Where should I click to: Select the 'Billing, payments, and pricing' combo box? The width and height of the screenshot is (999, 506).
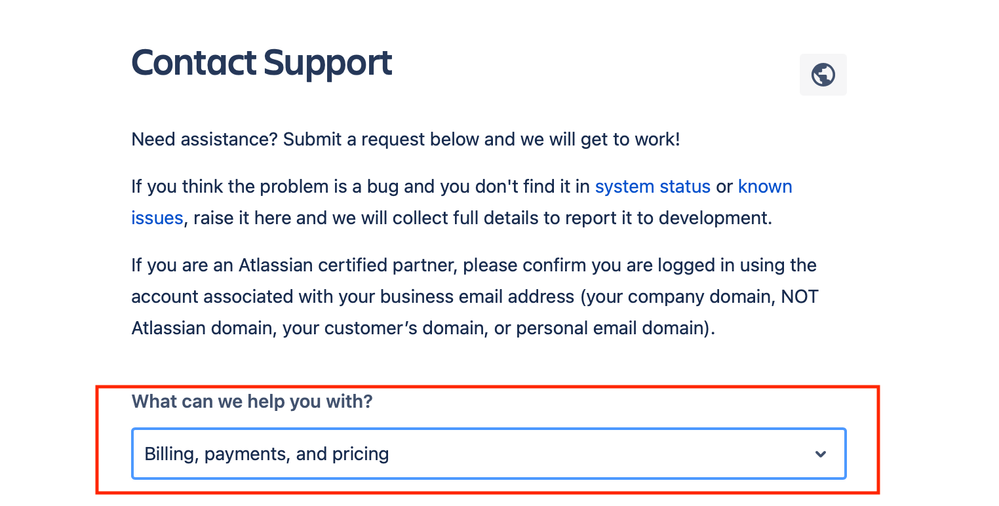coord(489,454)
